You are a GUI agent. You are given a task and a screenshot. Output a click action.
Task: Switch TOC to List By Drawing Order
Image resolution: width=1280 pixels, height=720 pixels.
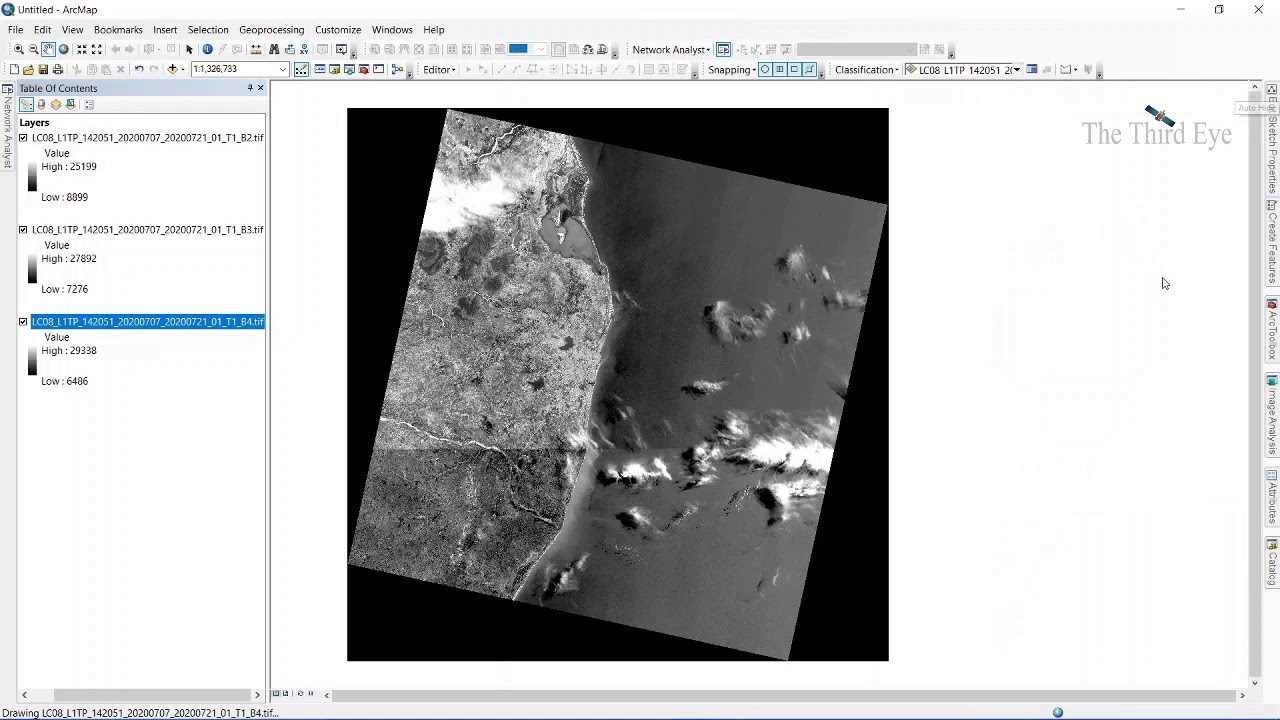(26, 104)
